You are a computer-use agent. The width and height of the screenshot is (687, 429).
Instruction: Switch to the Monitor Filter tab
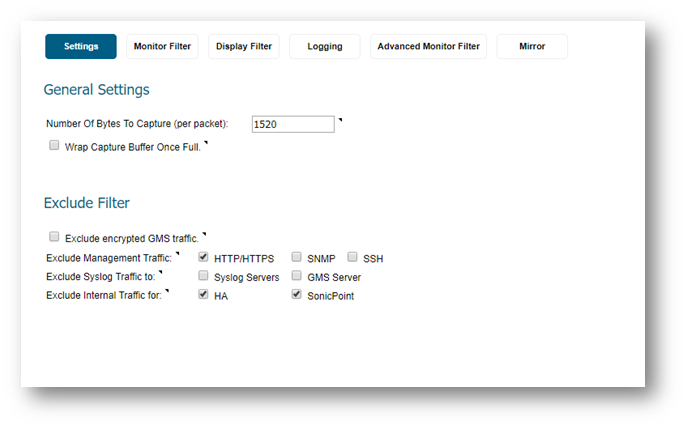(162, 46)
